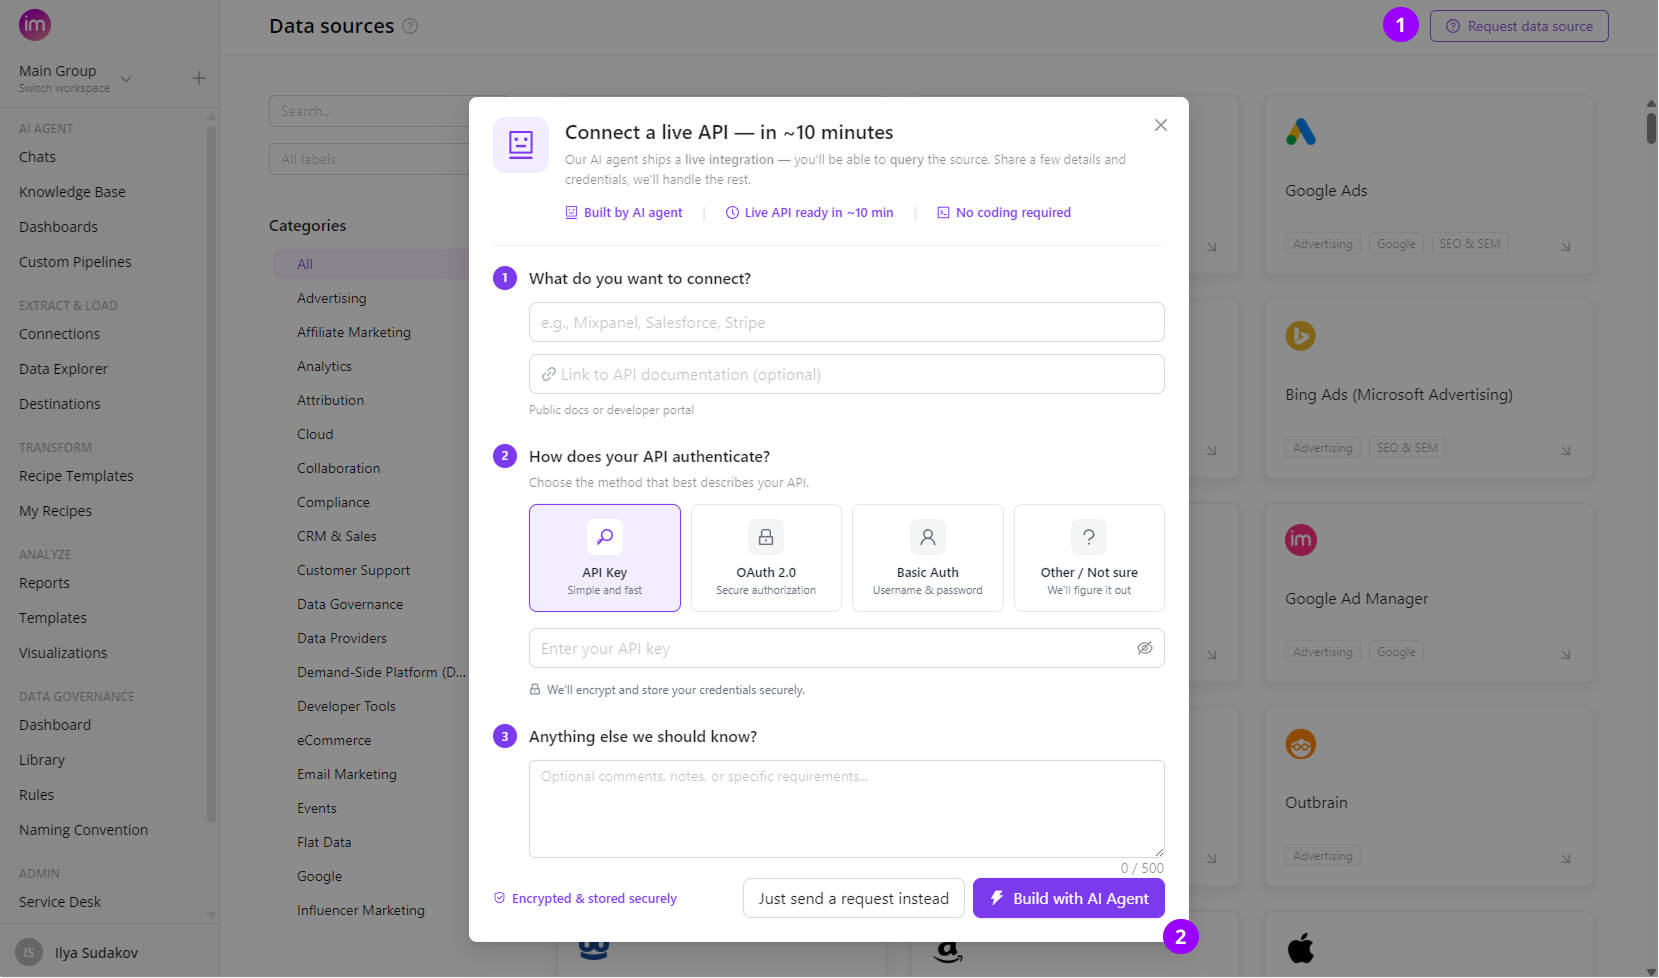This screenshot has width=1659, height=978.
Task: Open Knowledge Base in the sidebar
Action: [72, 192]
